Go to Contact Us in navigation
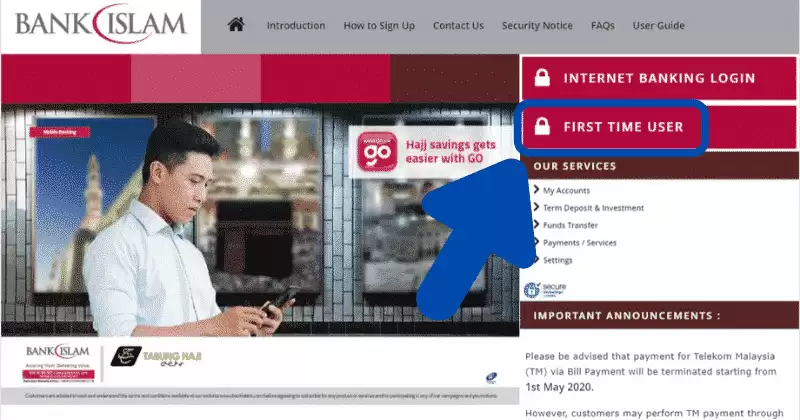 (x=458, y=25)
